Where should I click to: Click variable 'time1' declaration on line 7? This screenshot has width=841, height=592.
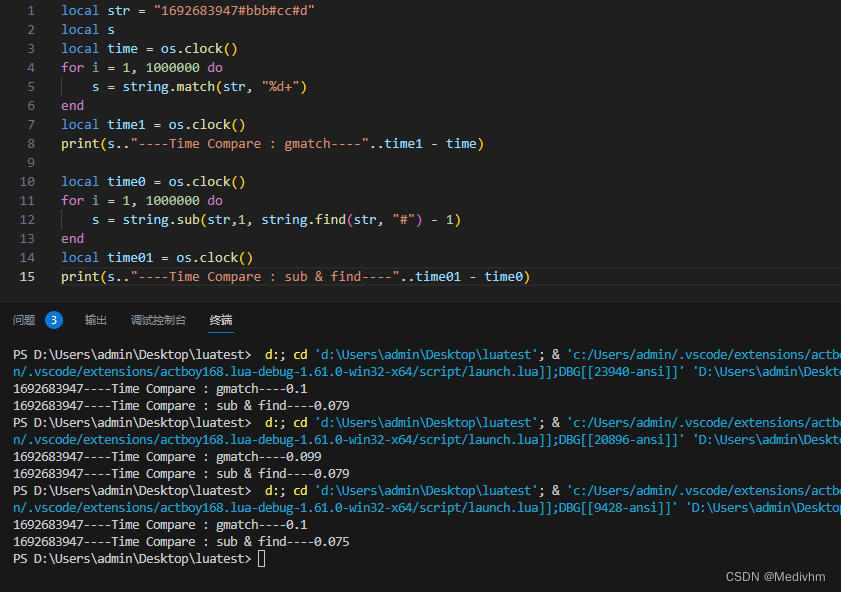pyautogui.click(x=126, y=125)
